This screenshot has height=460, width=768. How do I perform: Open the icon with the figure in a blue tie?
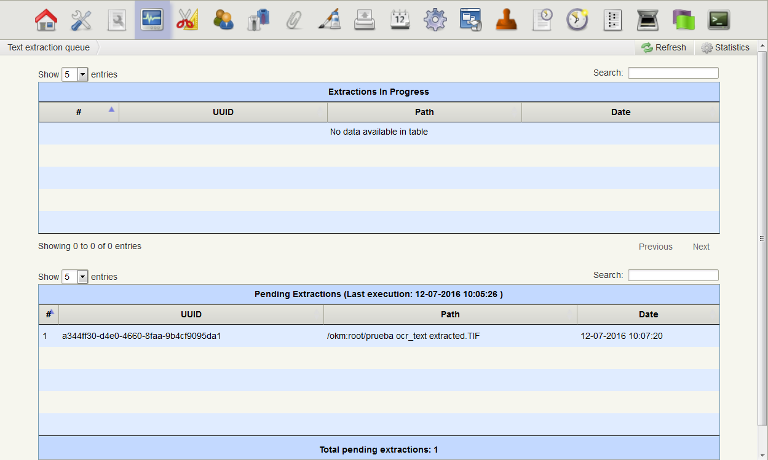259,20
